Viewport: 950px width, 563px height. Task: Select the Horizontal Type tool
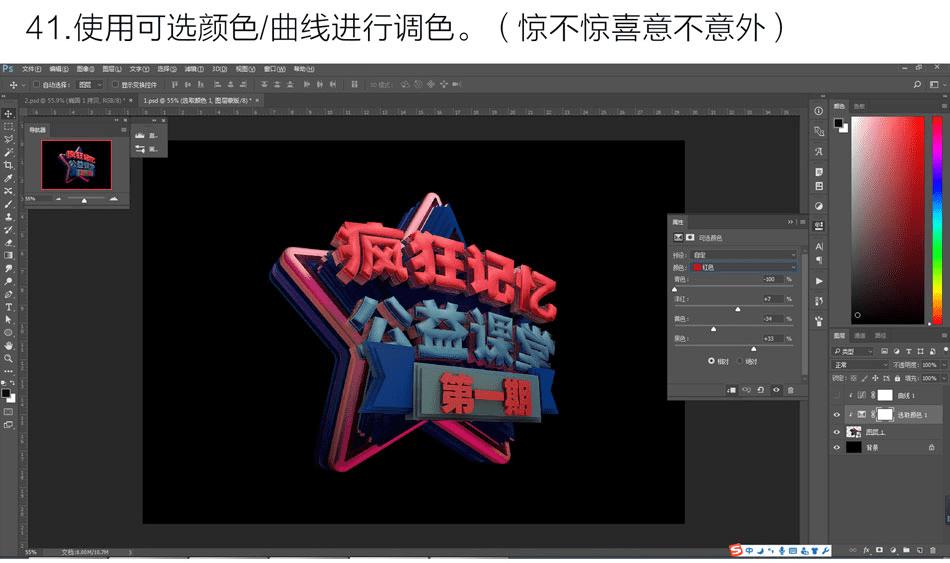point(8,307)
